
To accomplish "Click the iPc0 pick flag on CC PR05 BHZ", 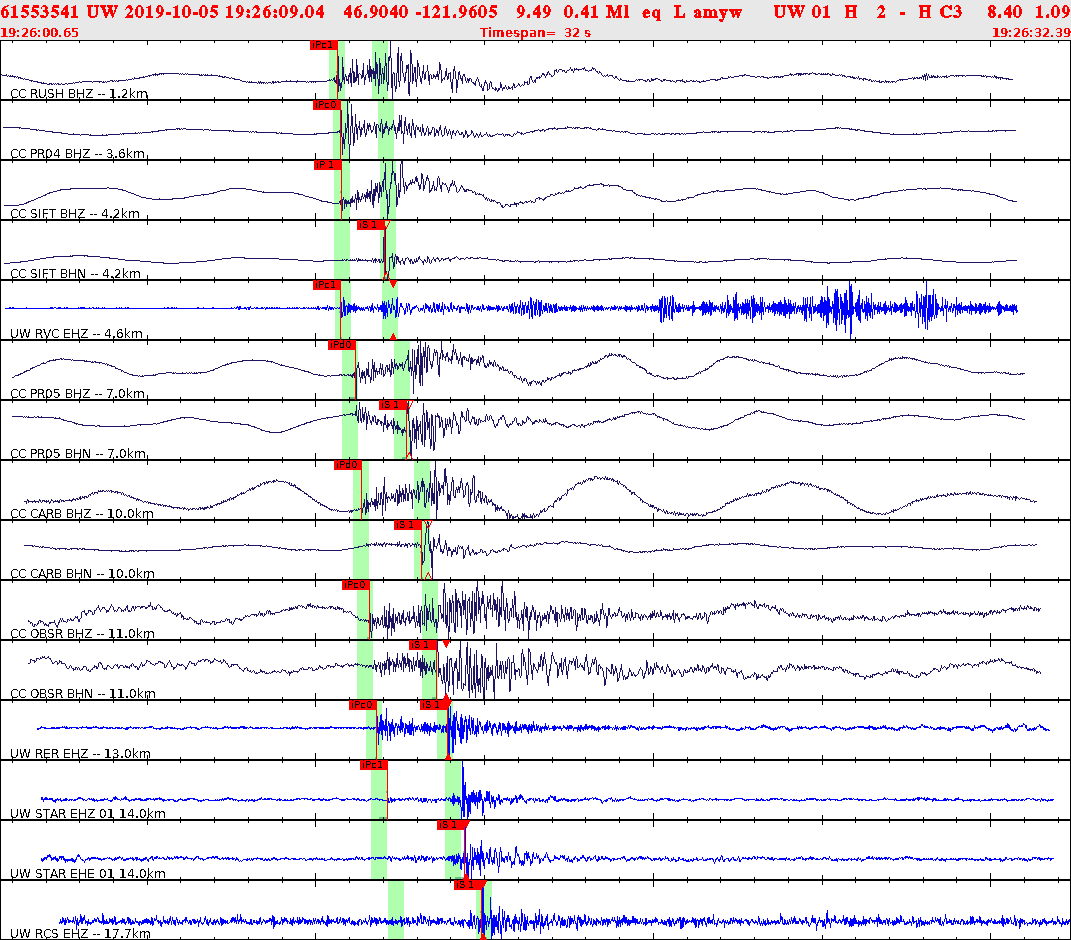I will [x=340, y=347].
